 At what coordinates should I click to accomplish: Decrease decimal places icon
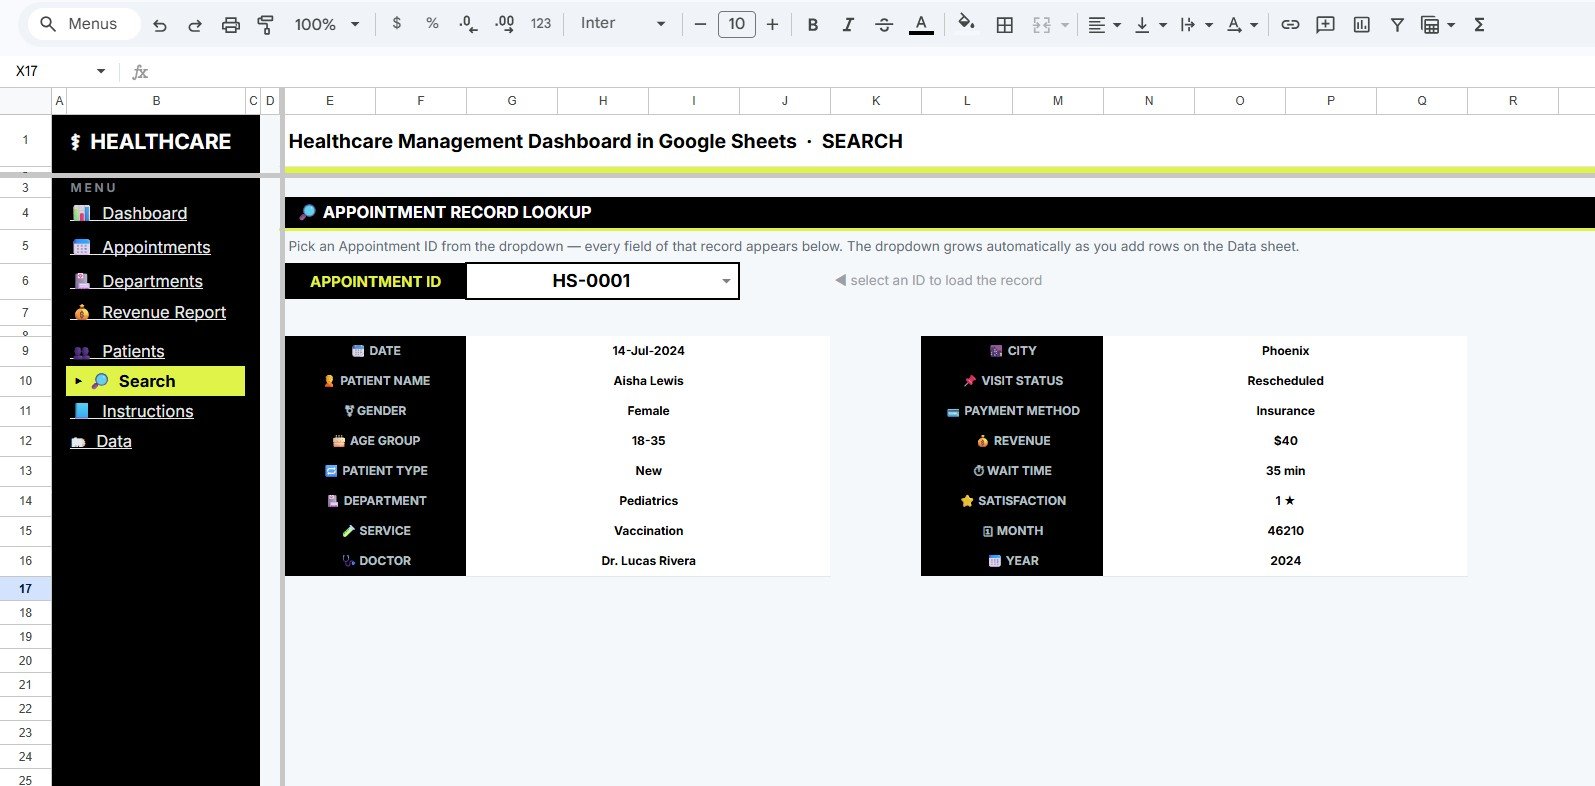[x=468, y=23]
